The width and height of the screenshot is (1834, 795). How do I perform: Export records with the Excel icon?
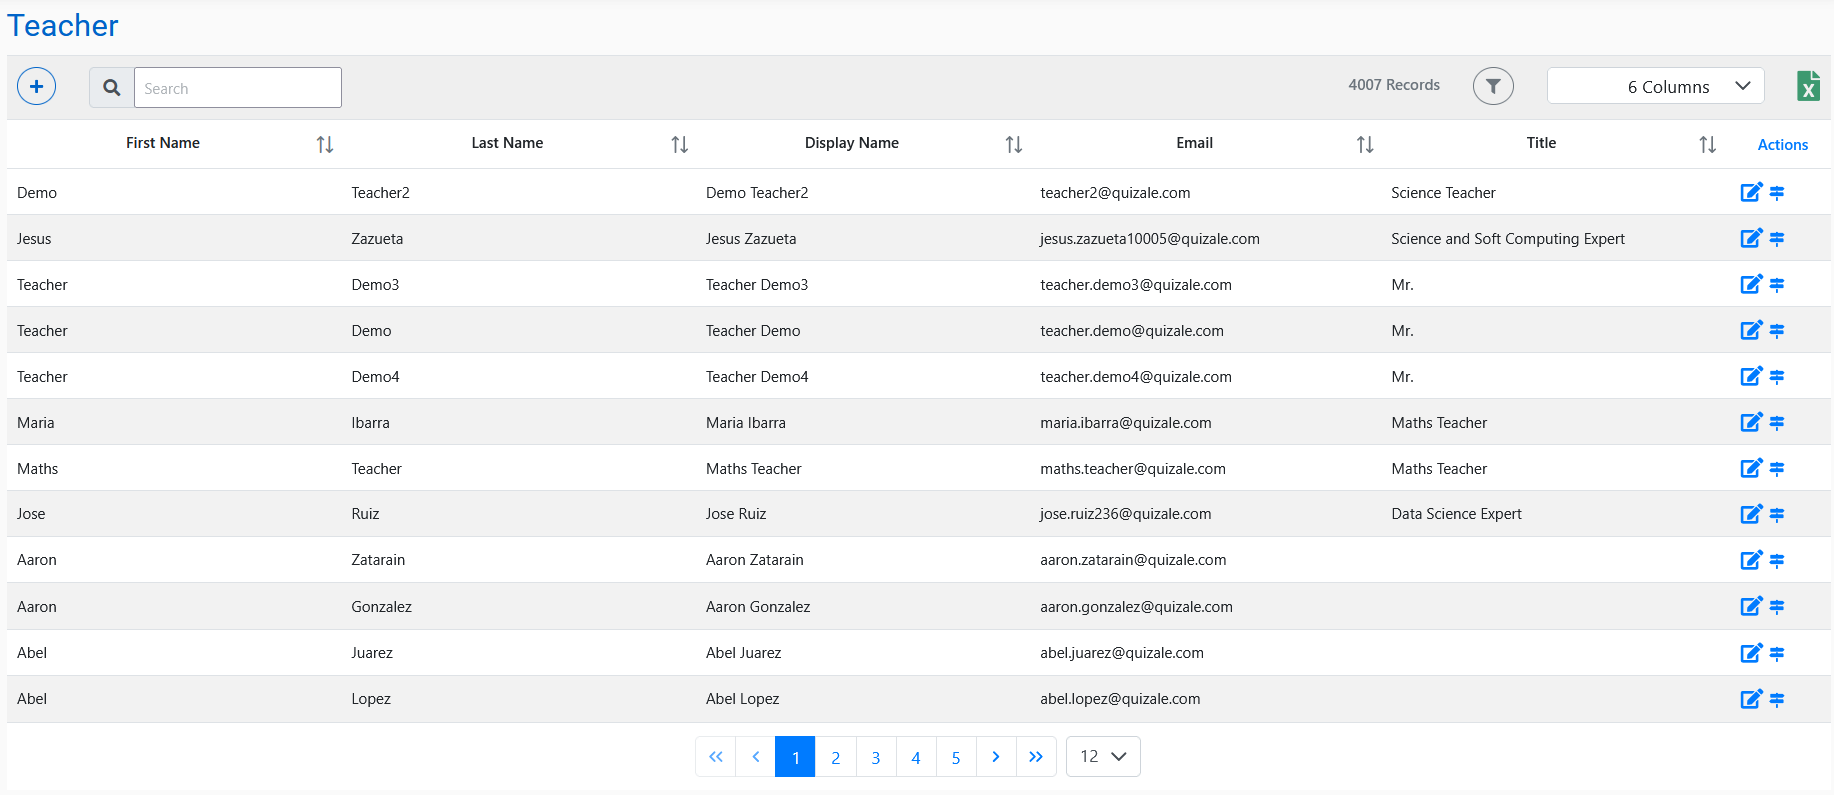pyautogui.click(x=1807, y=87)
